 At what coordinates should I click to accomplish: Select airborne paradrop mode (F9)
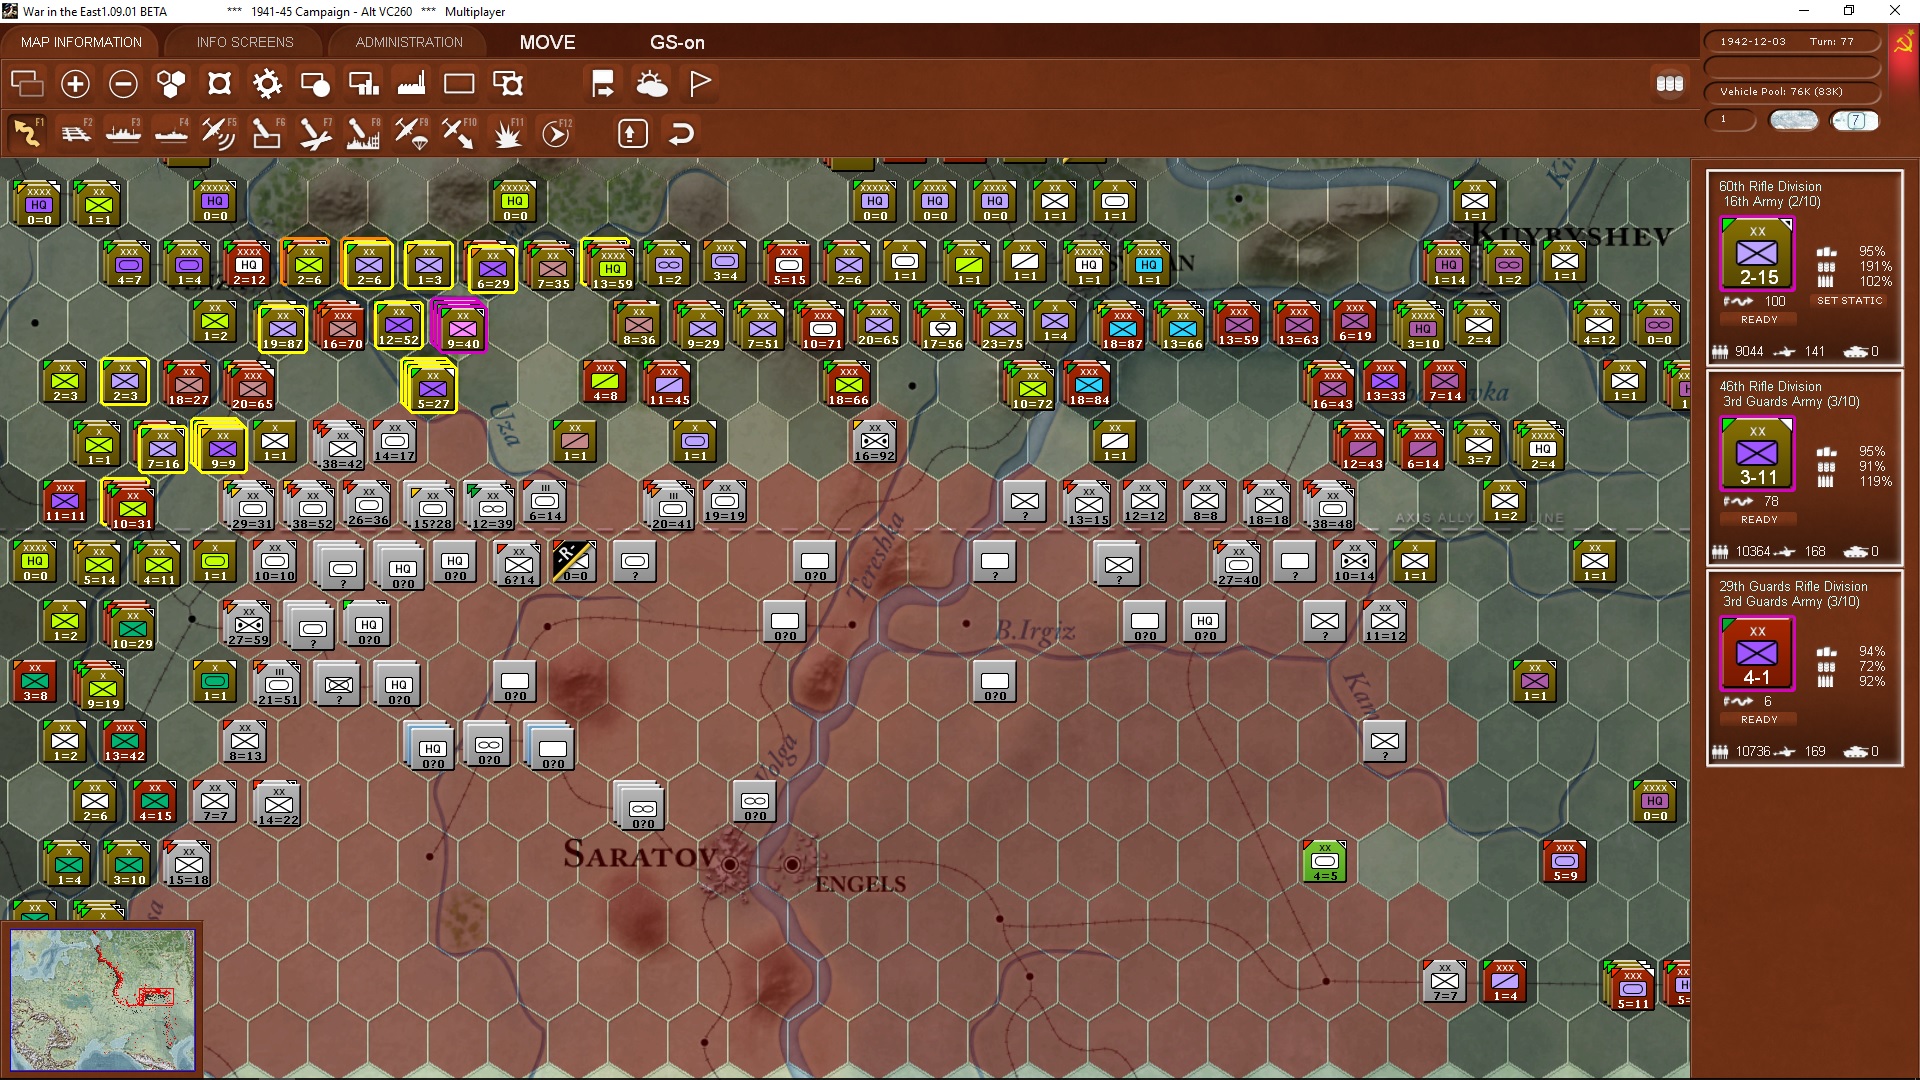(410, 133)
